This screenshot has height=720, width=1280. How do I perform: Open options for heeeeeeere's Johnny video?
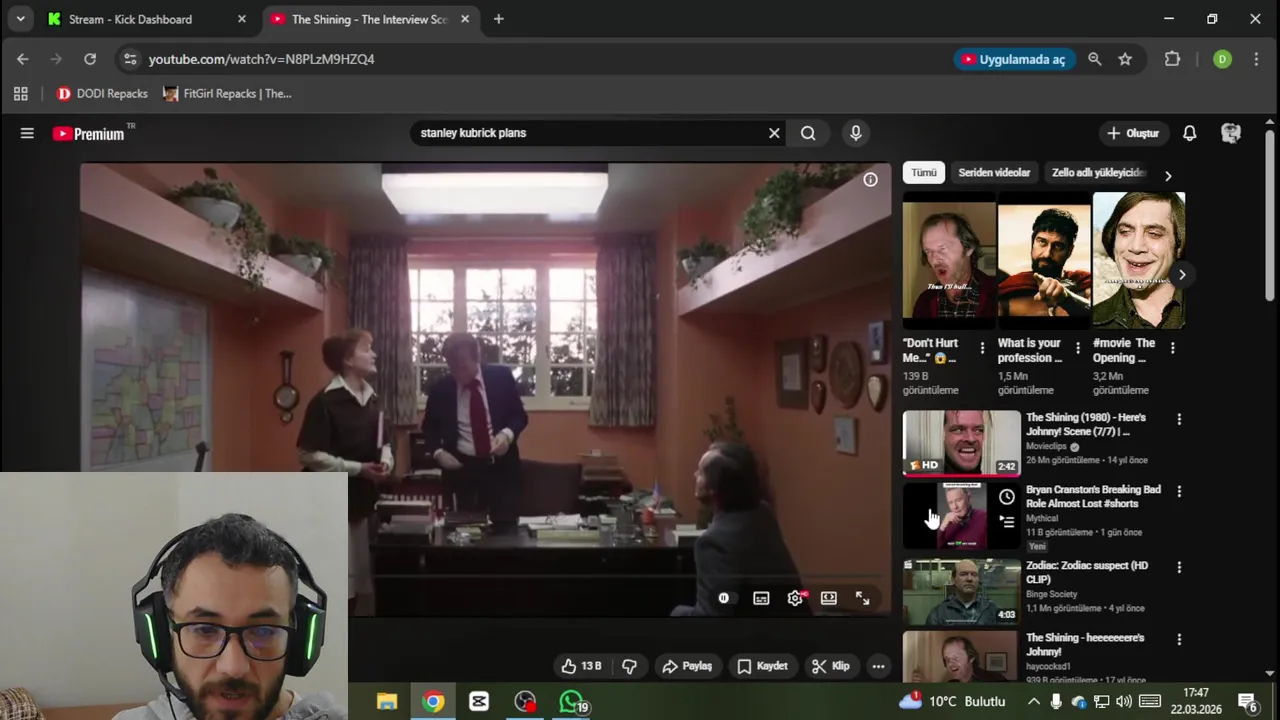pyautogui.click(x=1179, y=640)
